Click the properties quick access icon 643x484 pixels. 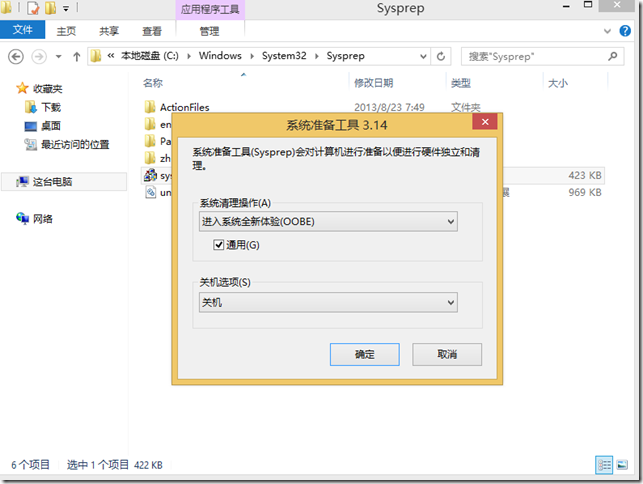33,8
